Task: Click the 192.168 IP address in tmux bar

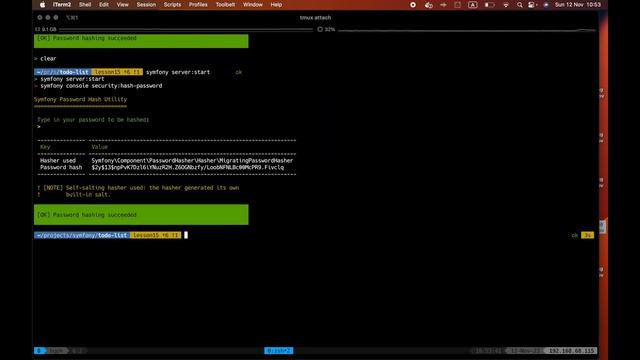Action: [x=571, y=351]
